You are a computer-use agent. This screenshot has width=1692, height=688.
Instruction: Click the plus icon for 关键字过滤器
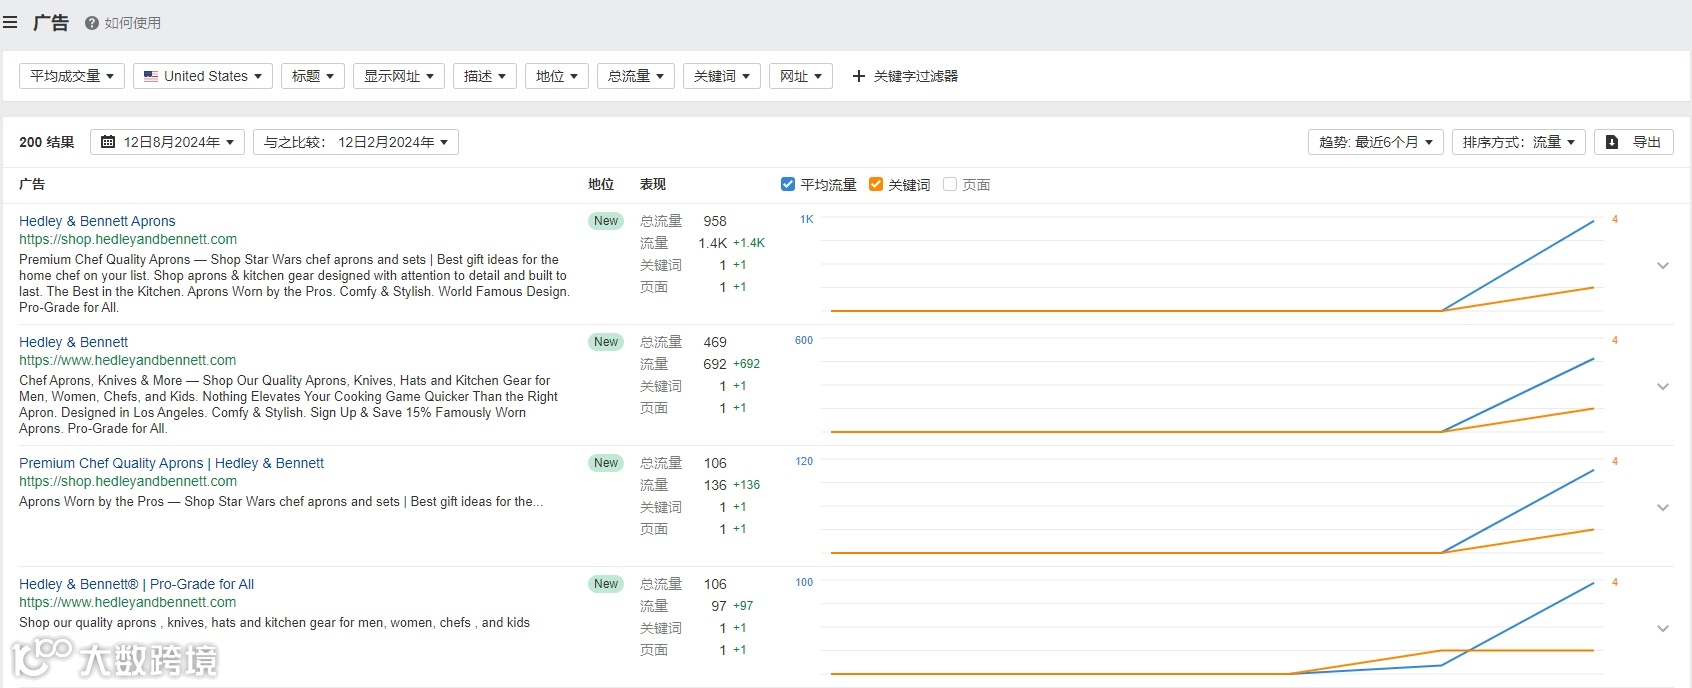858,76
